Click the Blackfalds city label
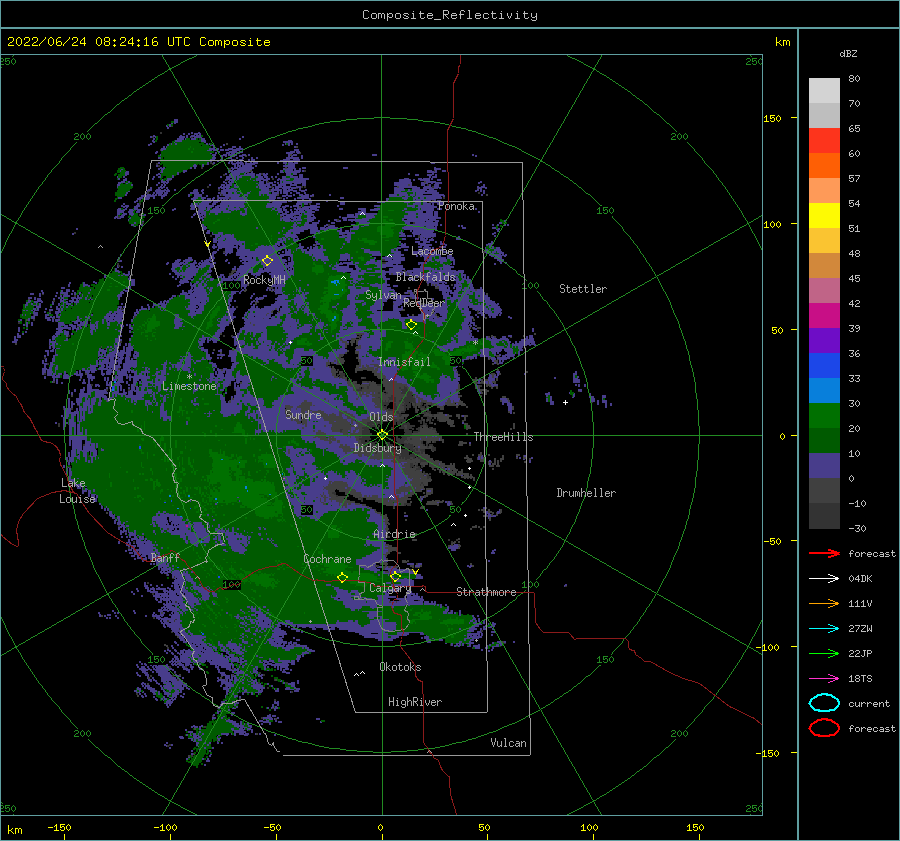The height and width of the screenshot is (841, 900). tap(425, 277)
